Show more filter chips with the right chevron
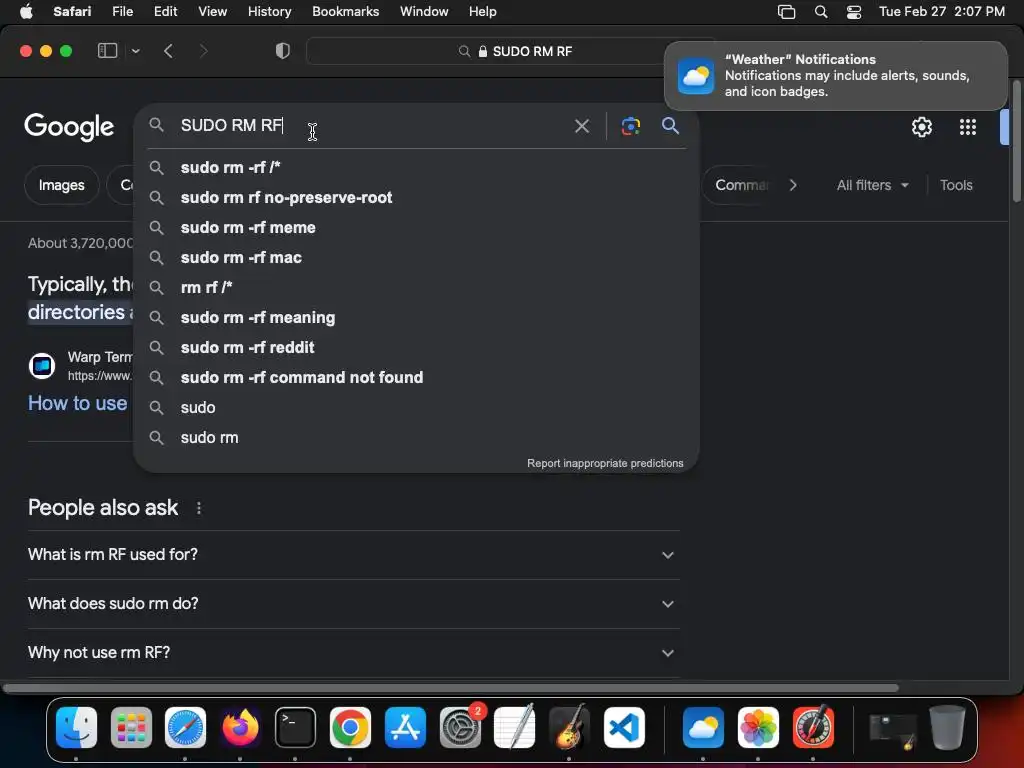 pyautogui.click(x=793, y=185)
